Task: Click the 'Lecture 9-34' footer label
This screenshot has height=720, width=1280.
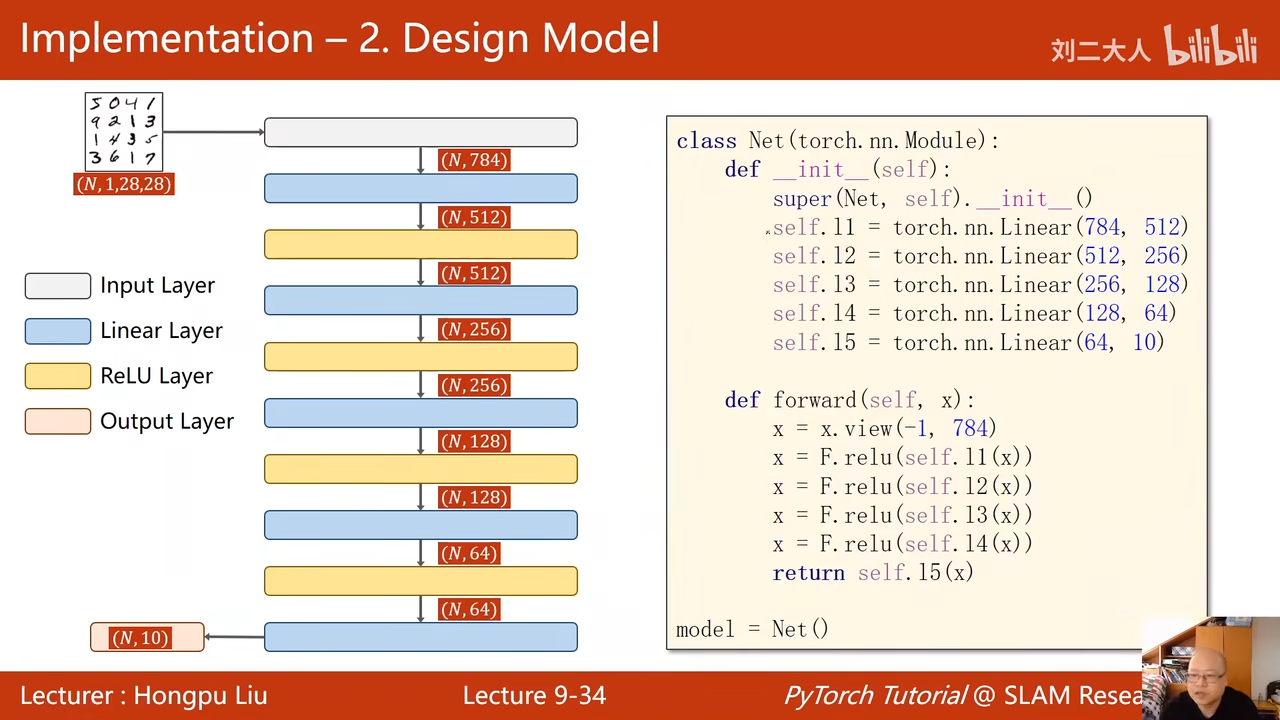Action: (x=534, y=696)
